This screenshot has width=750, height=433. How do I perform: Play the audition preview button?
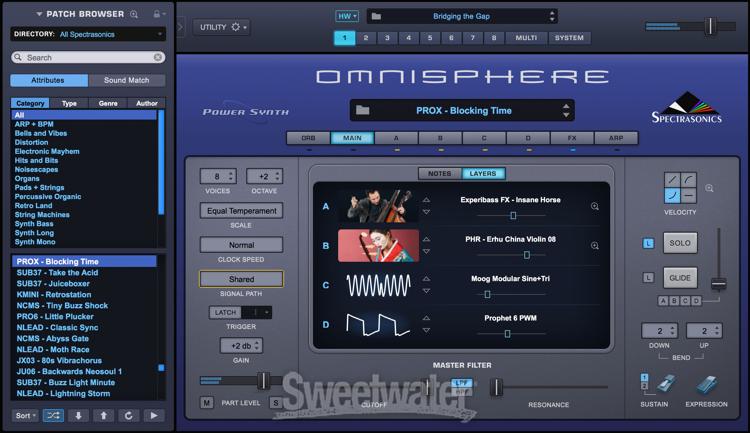point(154,415)
